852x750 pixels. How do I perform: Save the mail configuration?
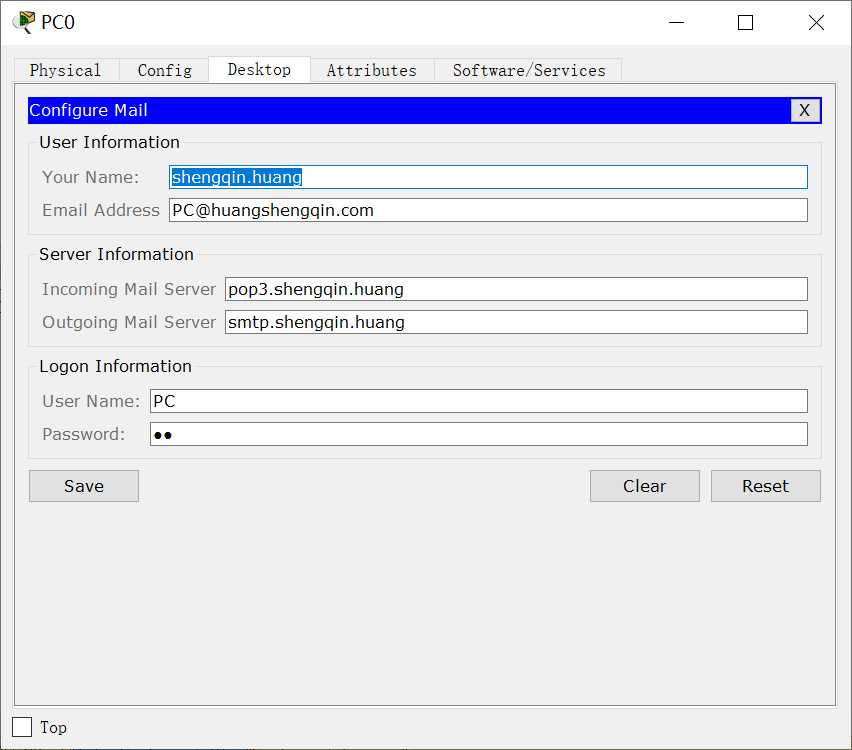[x=84, y=486]
